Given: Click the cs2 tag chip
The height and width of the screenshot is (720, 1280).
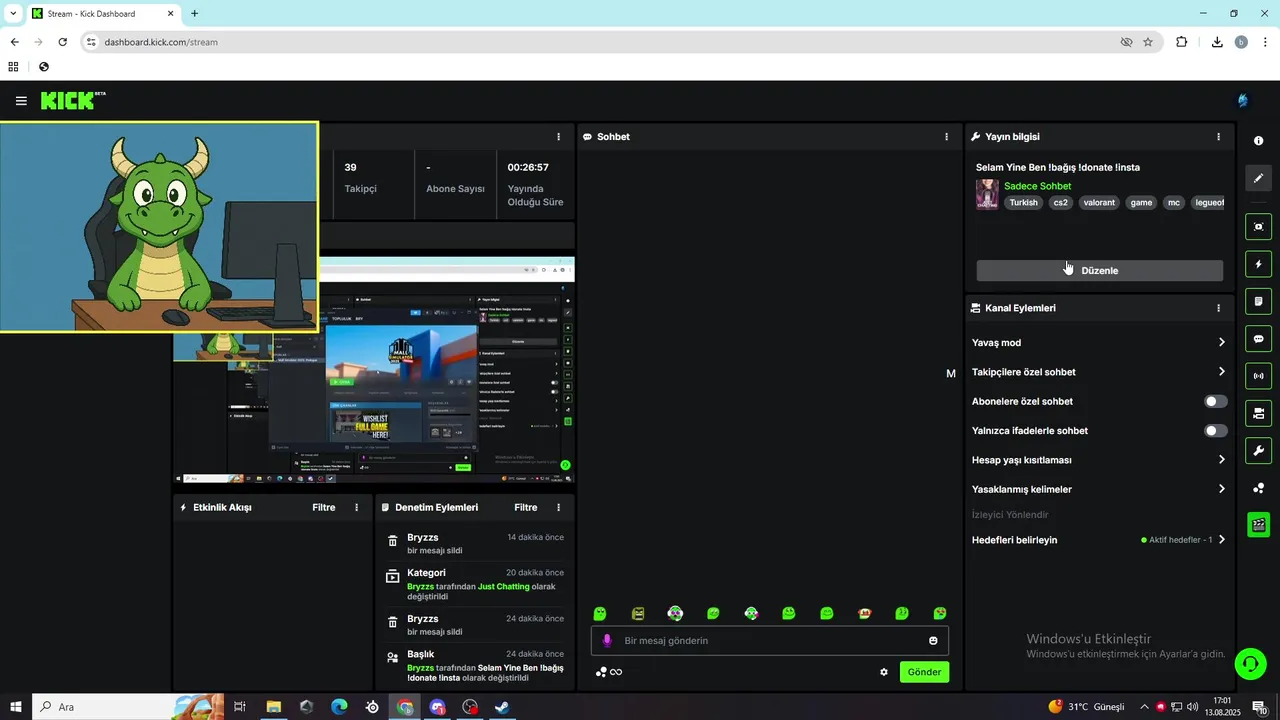Looking at the screenshot, I should pos(1061,203).
